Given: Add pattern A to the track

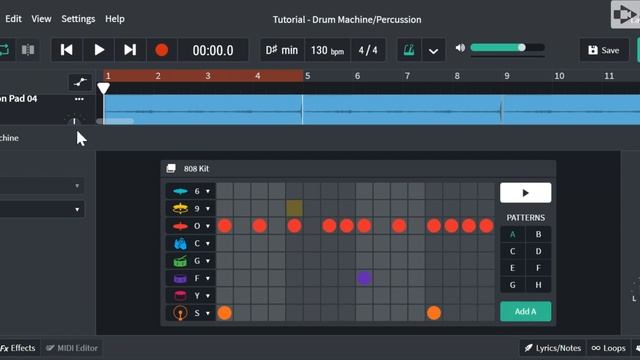Looking at the screenshot, I should click(526, 311).
